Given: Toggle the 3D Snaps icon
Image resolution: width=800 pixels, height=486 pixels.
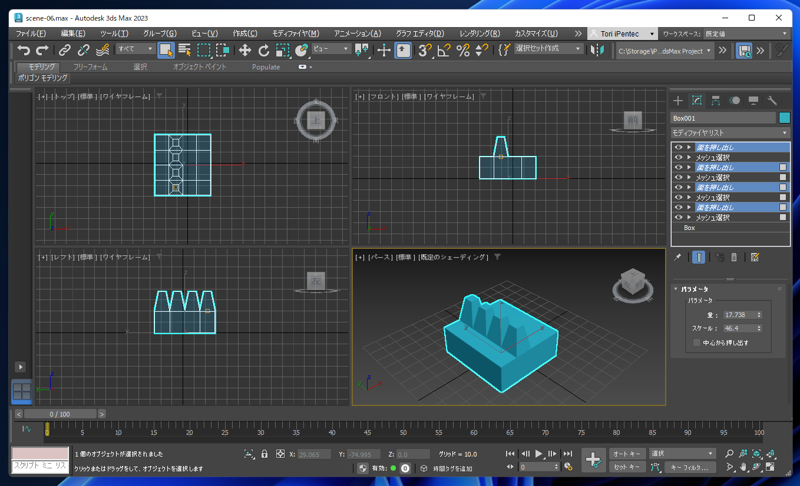Looking at the screenshot, I should (424, 50).
